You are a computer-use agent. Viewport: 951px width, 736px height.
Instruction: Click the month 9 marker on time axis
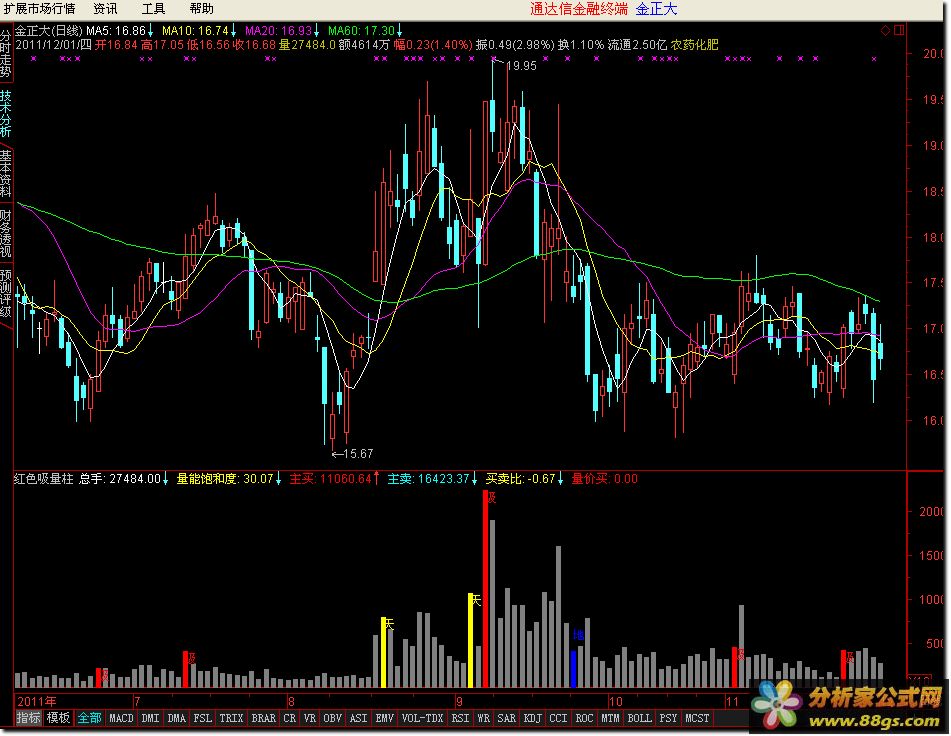tap(459, 701)
